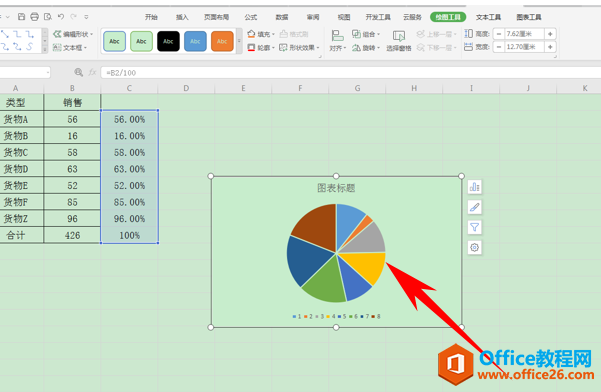
Task: Click 上移一层 bring forward
Action: pyautogui.click(x=436, y=34)
